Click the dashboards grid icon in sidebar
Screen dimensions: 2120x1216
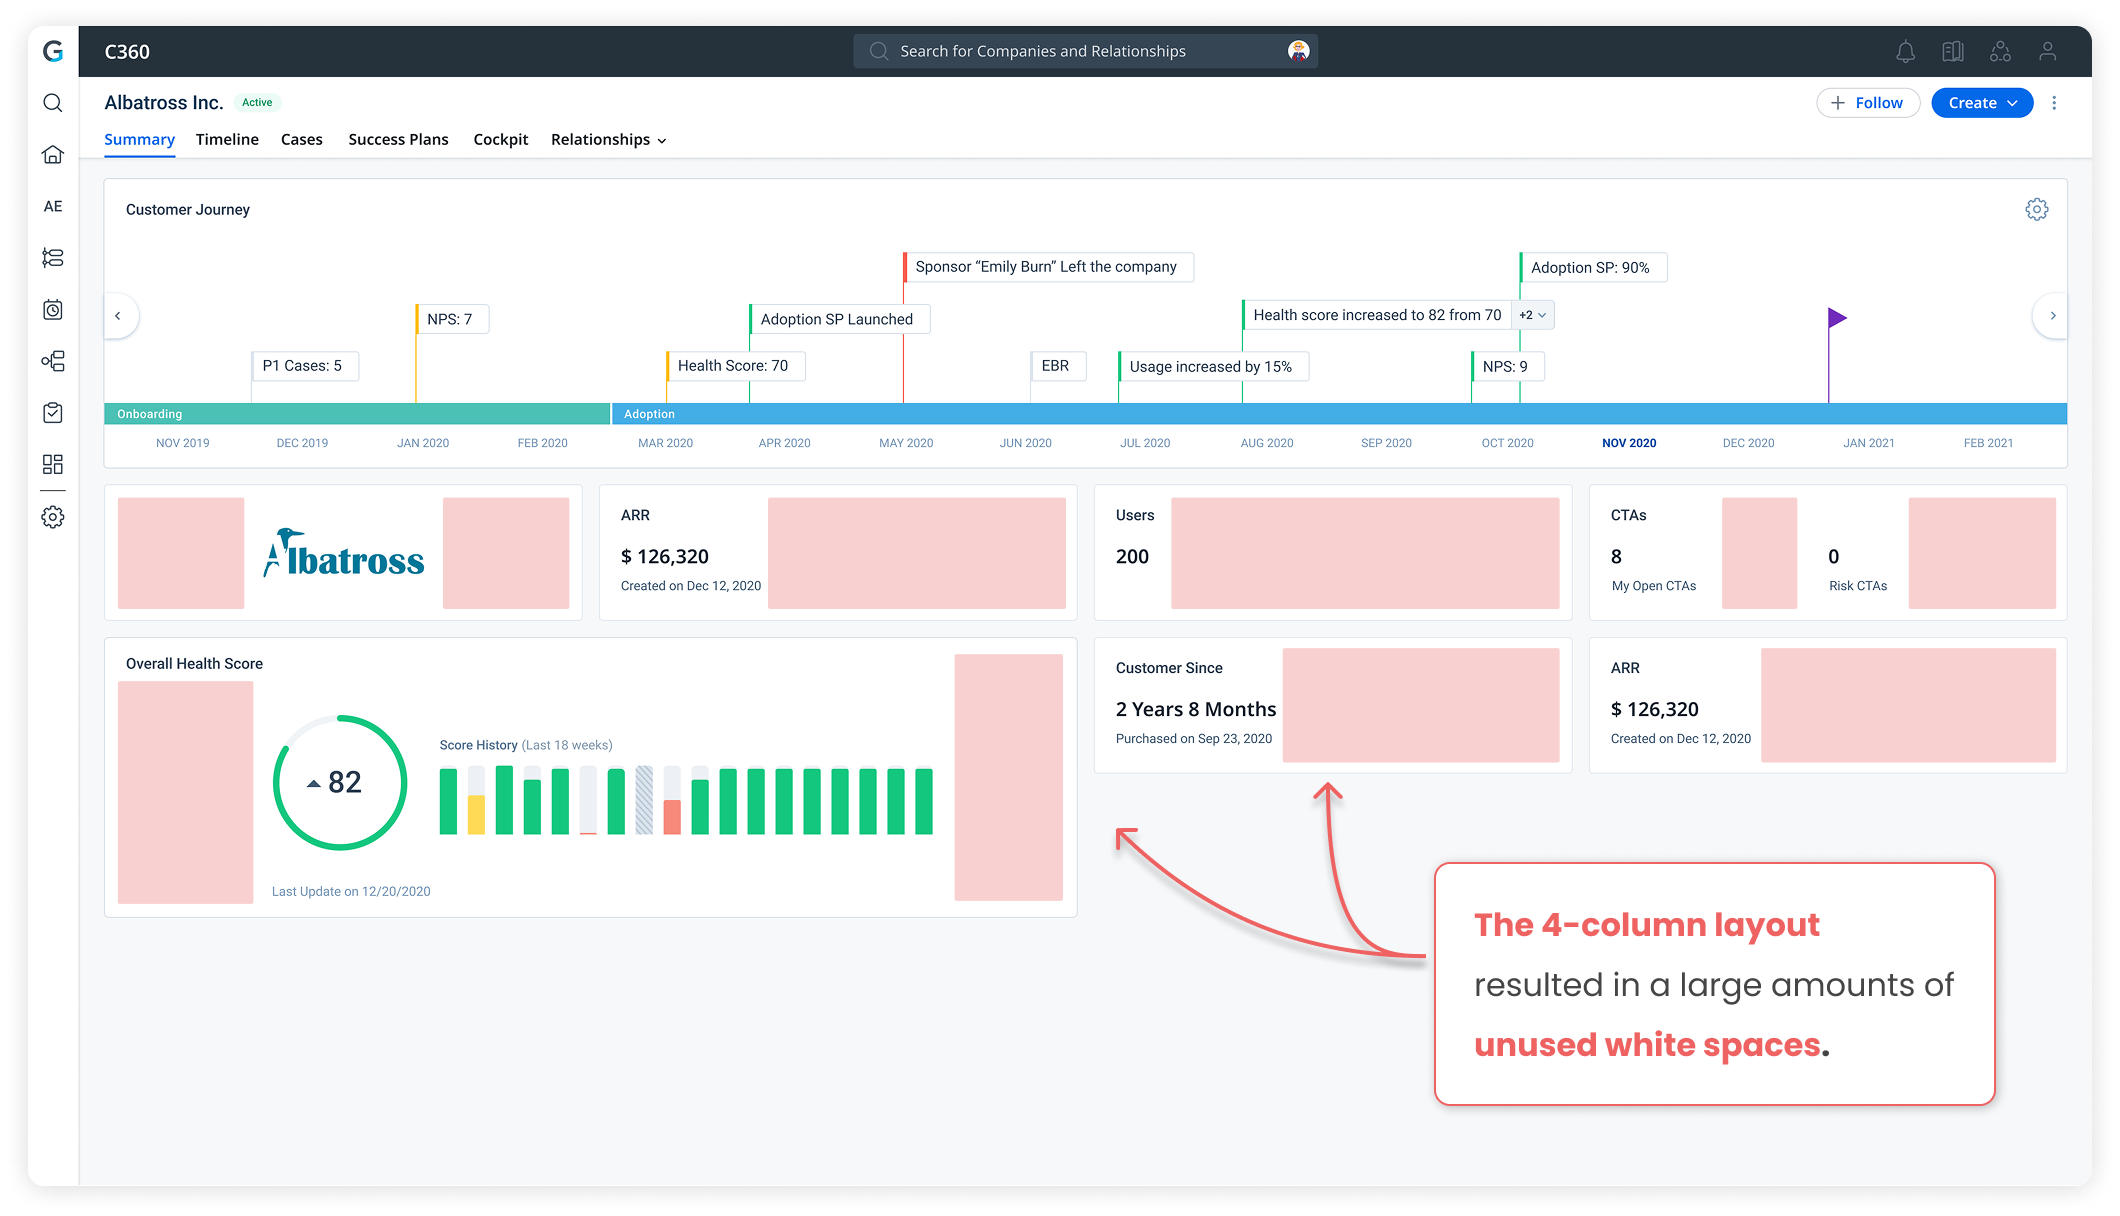(x=53, y=464)
